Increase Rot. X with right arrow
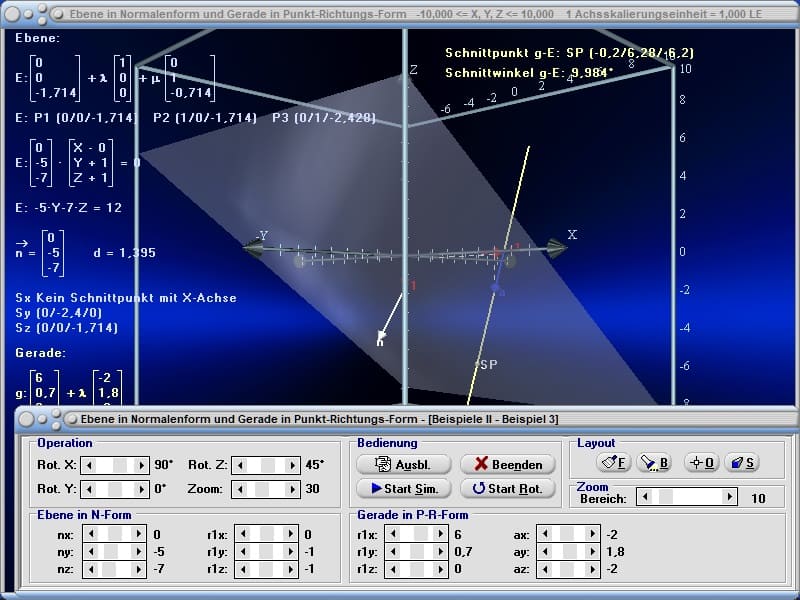This screenshot has width=800, height=600. click(142, 465)
